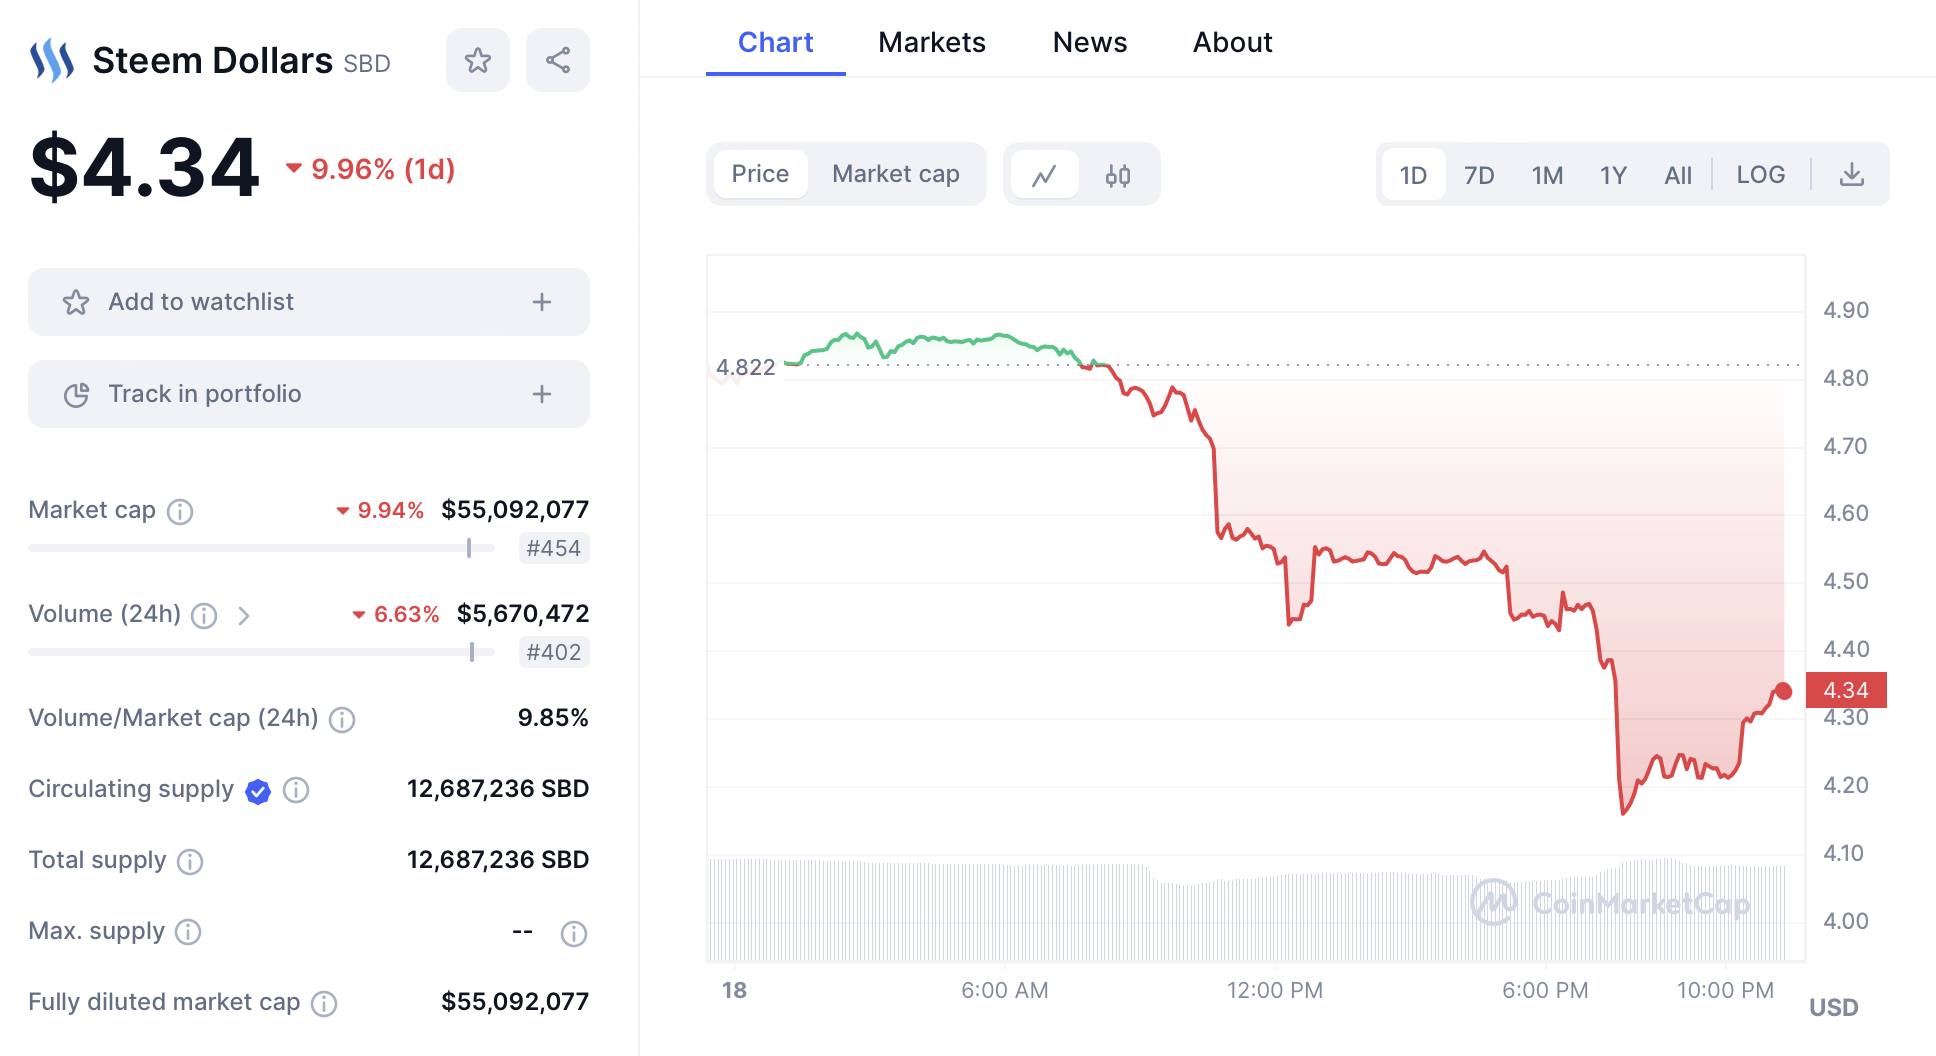The image size is (1936, 1056).
Task: Download chart data with download icon
Action: (x=1852, y=175)
